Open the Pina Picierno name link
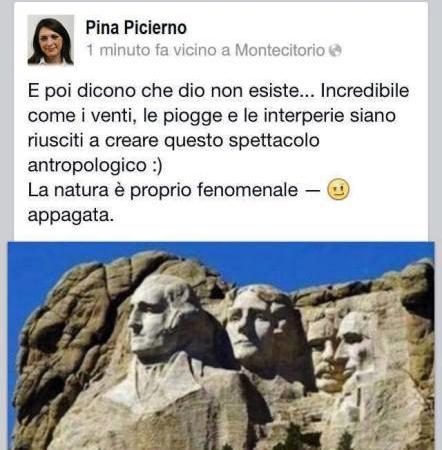Image resolution: width=442 pixels, height=450 pixels. click(x=136, y=27)
